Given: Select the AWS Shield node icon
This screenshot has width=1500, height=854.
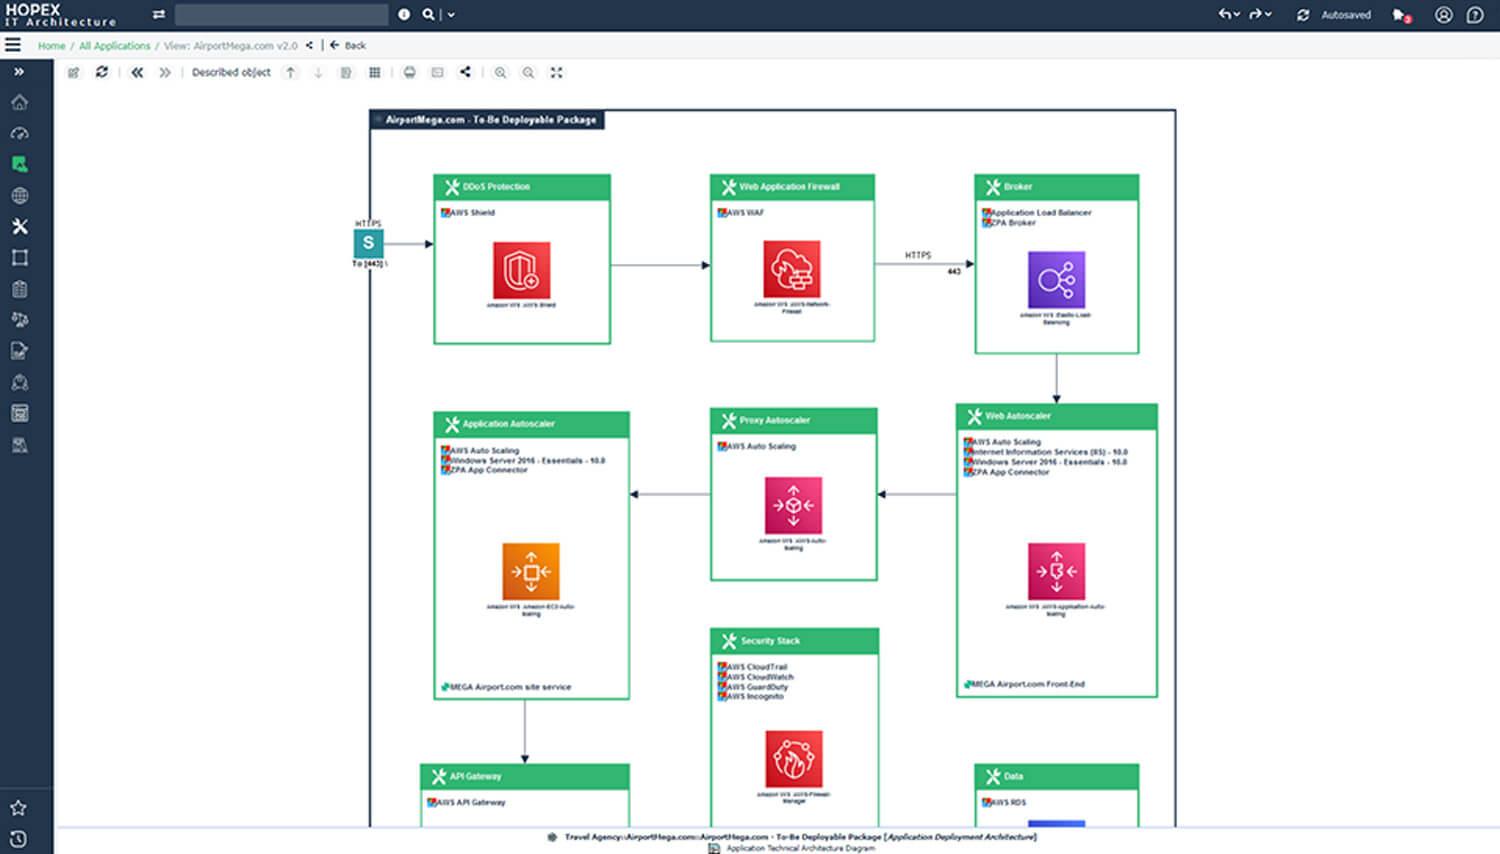Looking at the screenshot, I should pos(521,270).
